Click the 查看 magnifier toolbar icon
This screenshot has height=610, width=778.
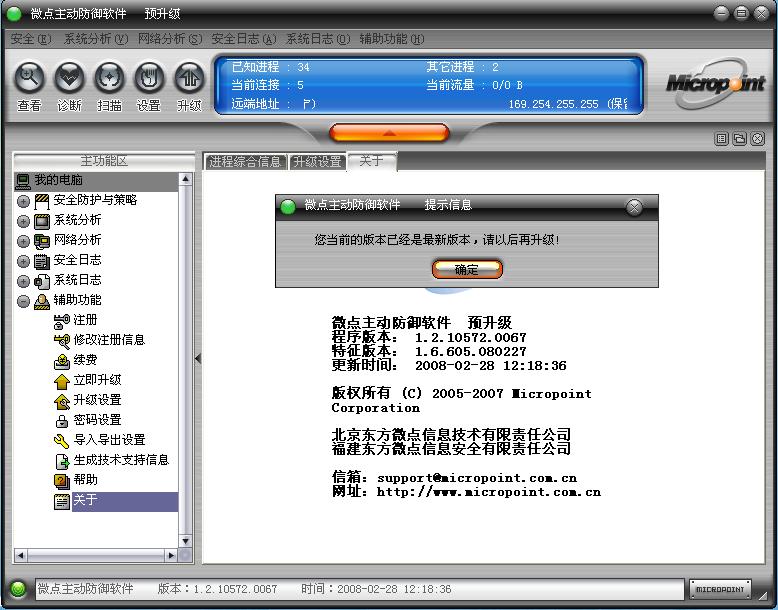click(x=30, y=77)
